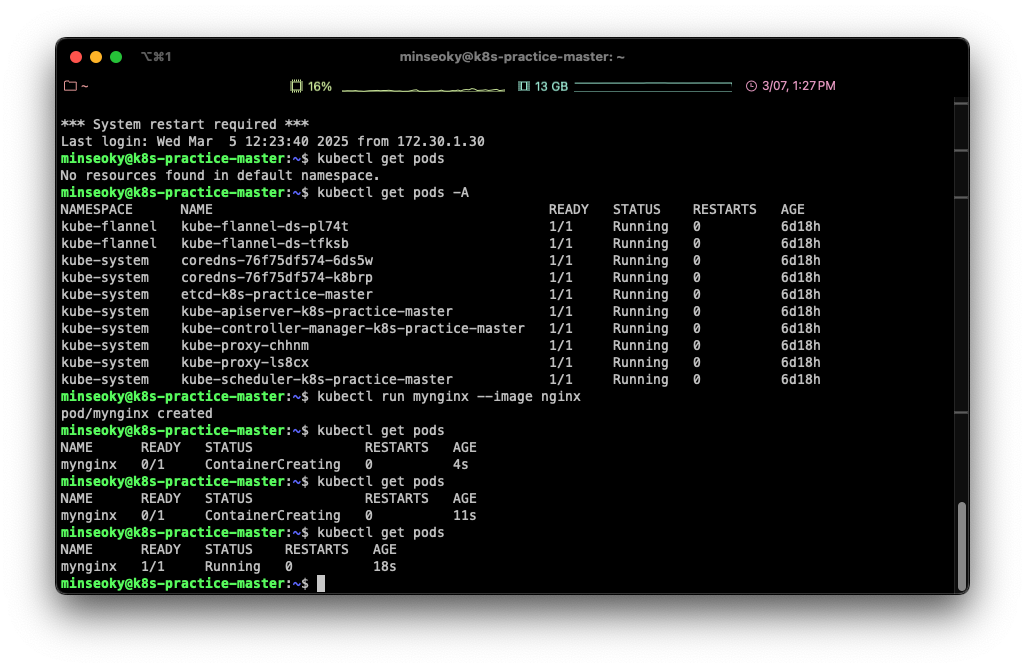Click the topmost mark in the scrollbar track
The image size is (1025, 668).
click(x=960, y=102)
